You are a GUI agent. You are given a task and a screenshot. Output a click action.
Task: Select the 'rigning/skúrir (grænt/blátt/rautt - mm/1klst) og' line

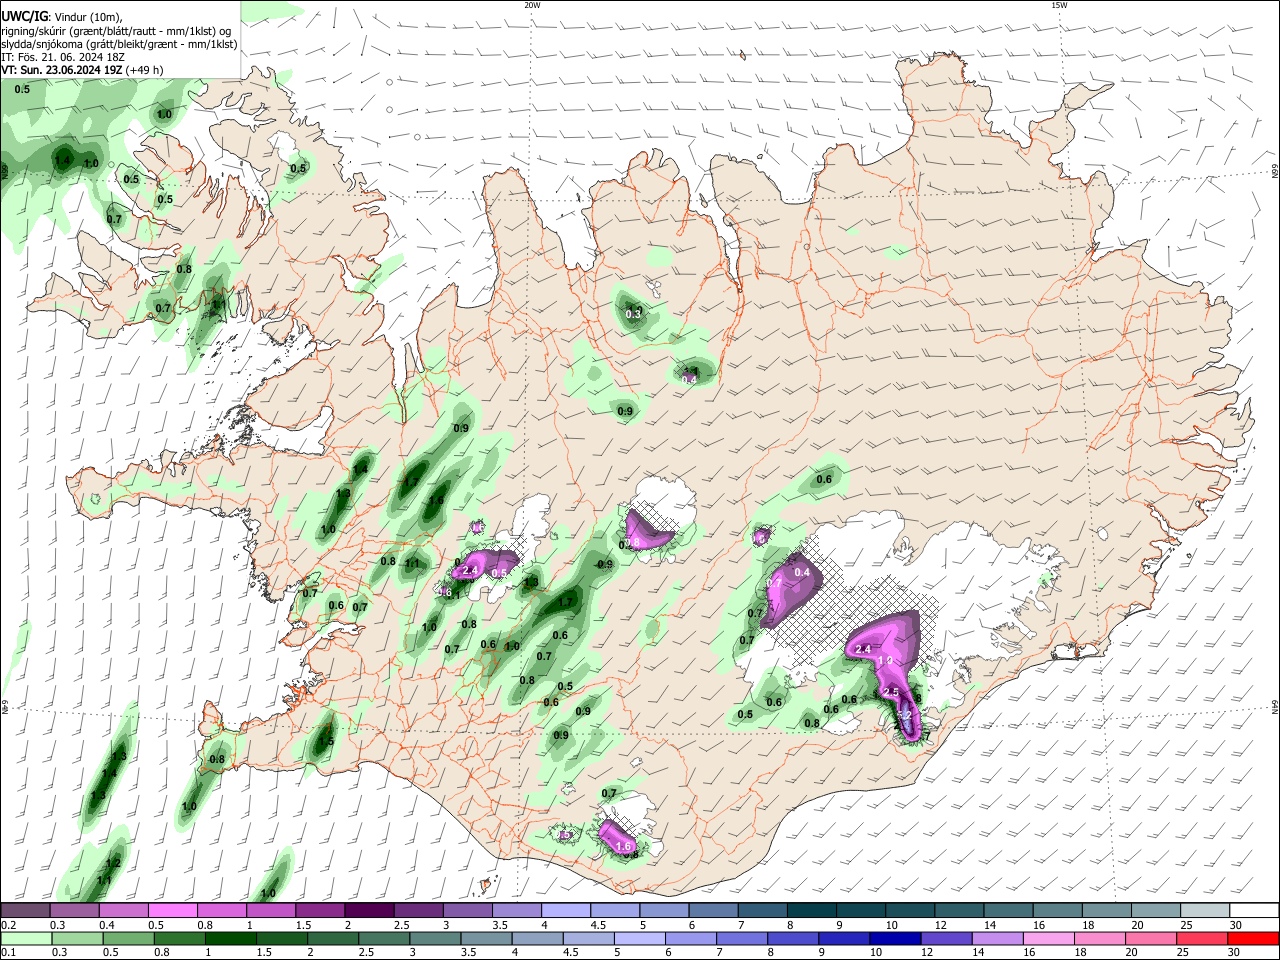116,31
